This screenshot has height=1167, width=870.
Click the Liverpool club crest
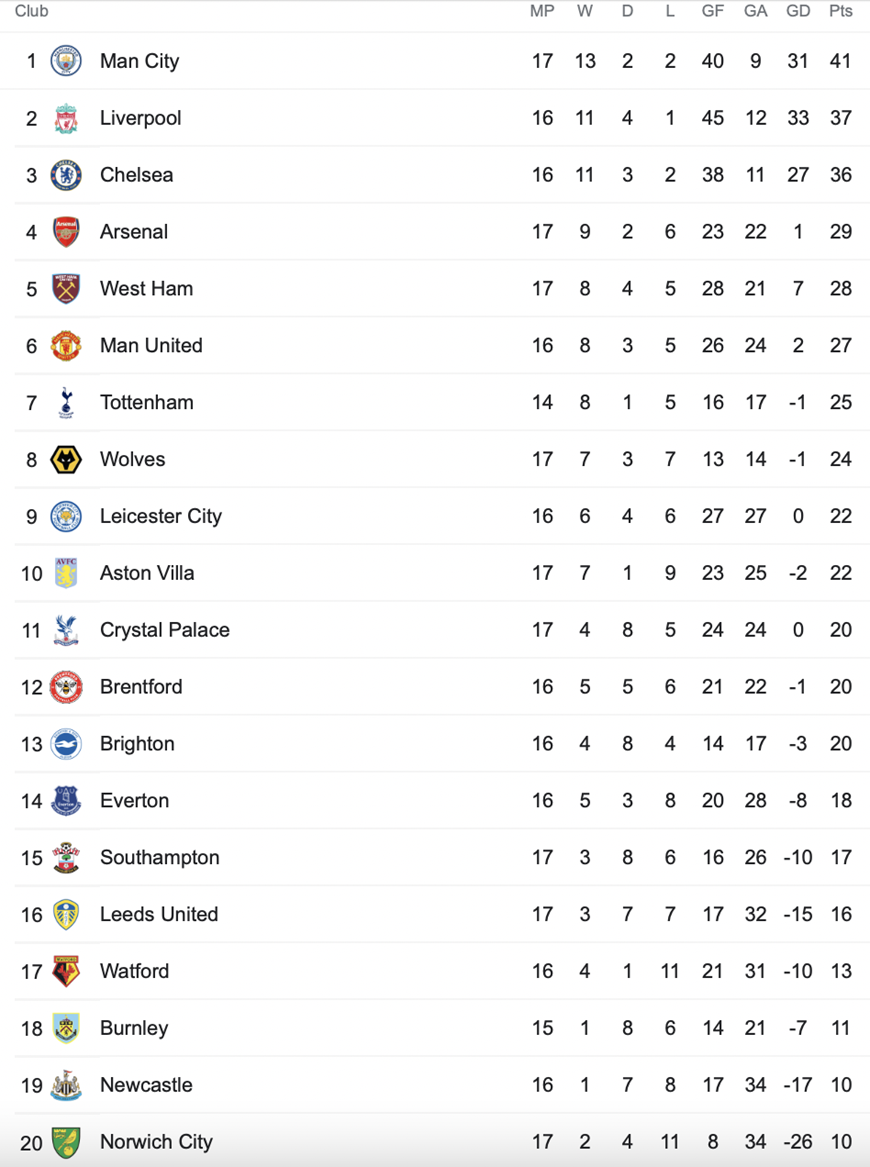point(66,118)
